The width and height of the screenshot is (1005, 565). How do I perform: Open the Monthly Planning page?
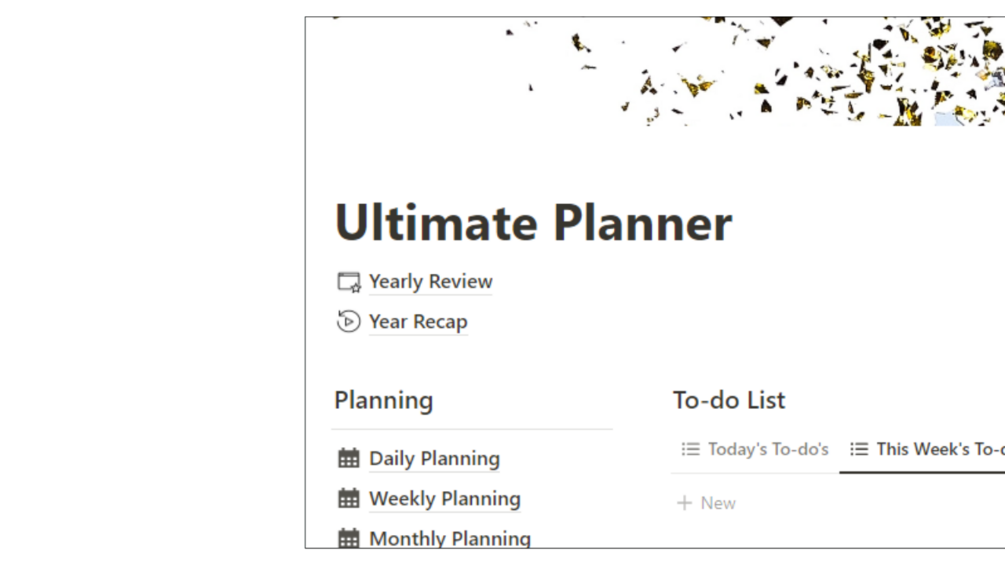coord(450,538)
